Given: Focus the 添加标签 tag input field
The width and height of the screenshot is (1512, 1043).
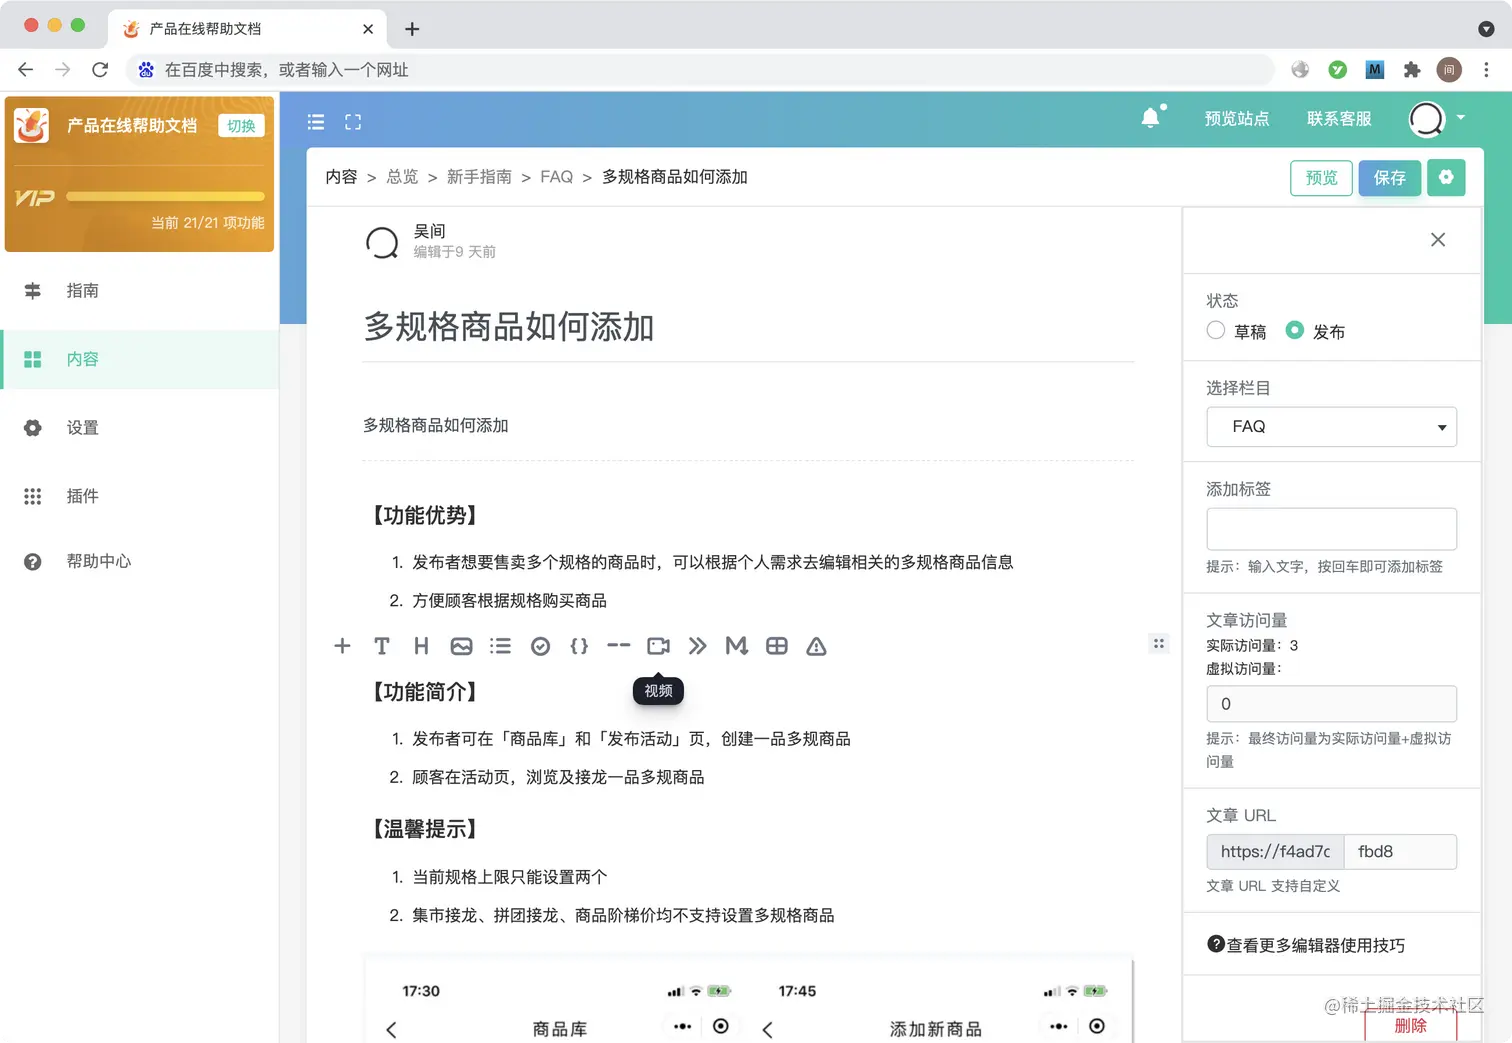Looking at the screenshot, I should click(1331, 529).
